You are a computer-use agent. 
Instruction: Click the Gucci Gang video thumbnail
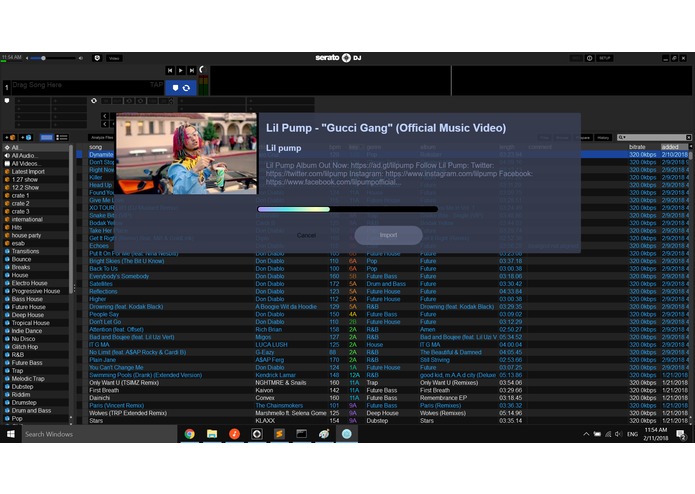point(186,153)
